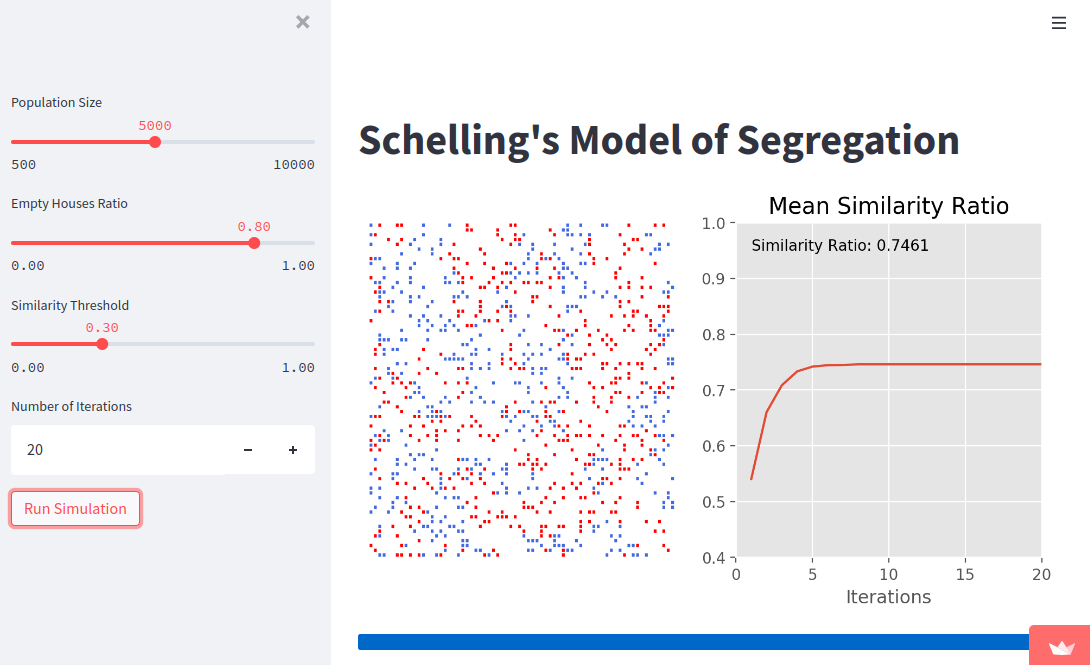The image size is (1090, 665).
Task: Click the Population Size label text
Action: point(57,102)
